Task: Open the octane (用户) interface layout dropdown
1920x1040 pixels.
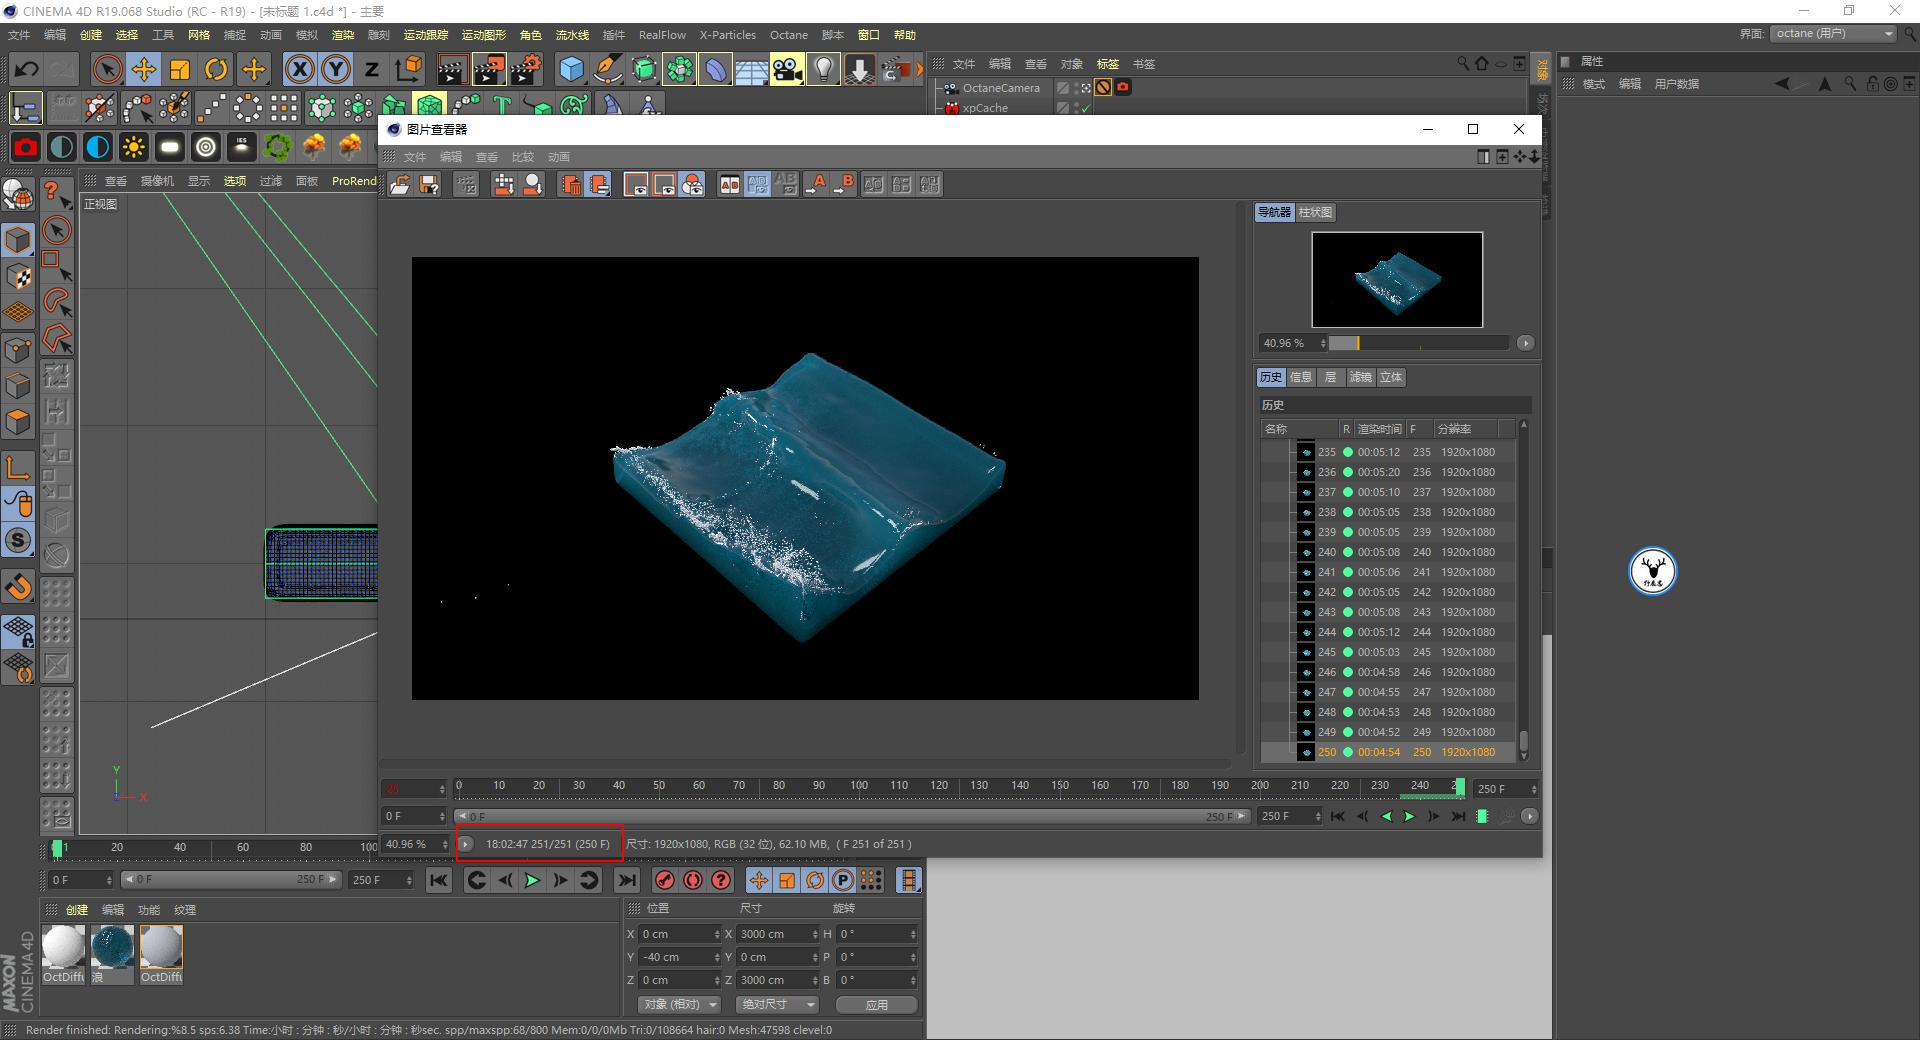Action: [1834, 34]
